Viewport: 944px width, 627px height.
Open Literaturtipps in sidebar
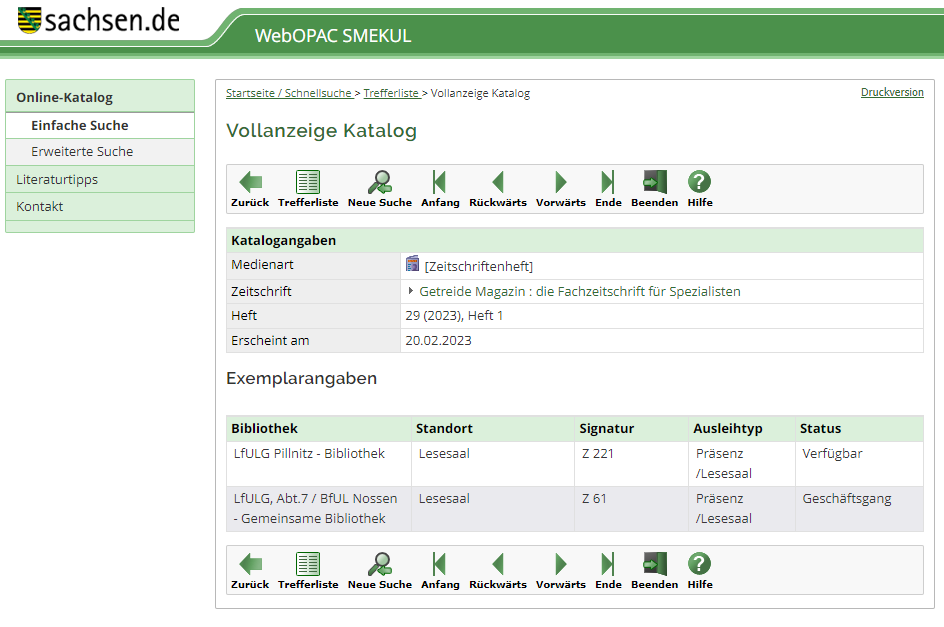pyautogui.click(x=100, y=179)
